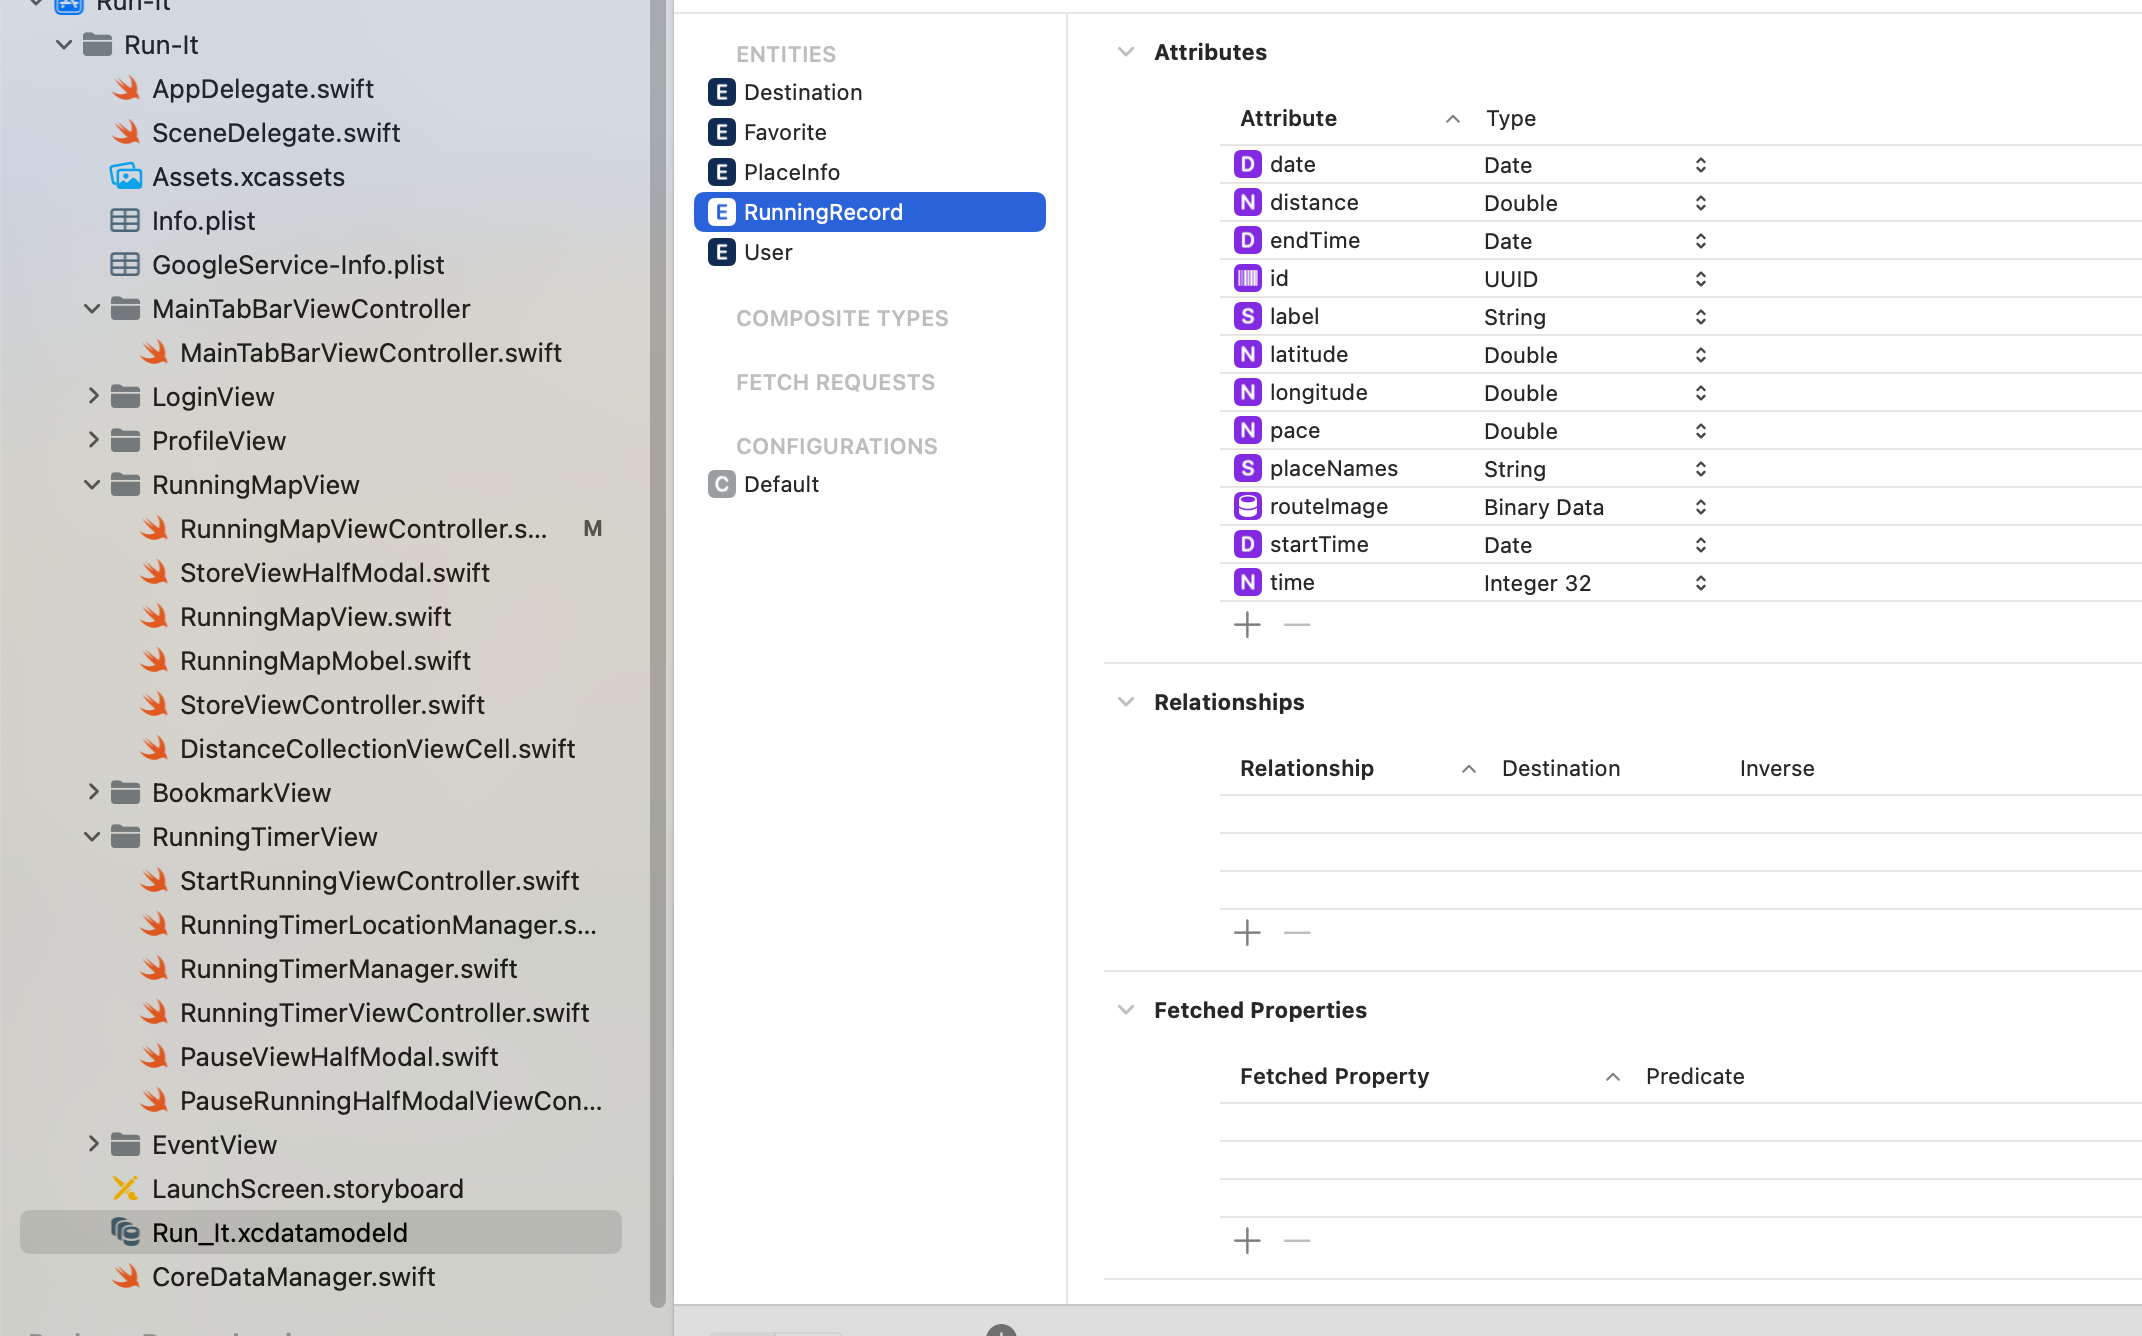This screenshot has width=2142, height=1336.
Task: Click the add fetched property plus button
Action: [1247, 1241]
